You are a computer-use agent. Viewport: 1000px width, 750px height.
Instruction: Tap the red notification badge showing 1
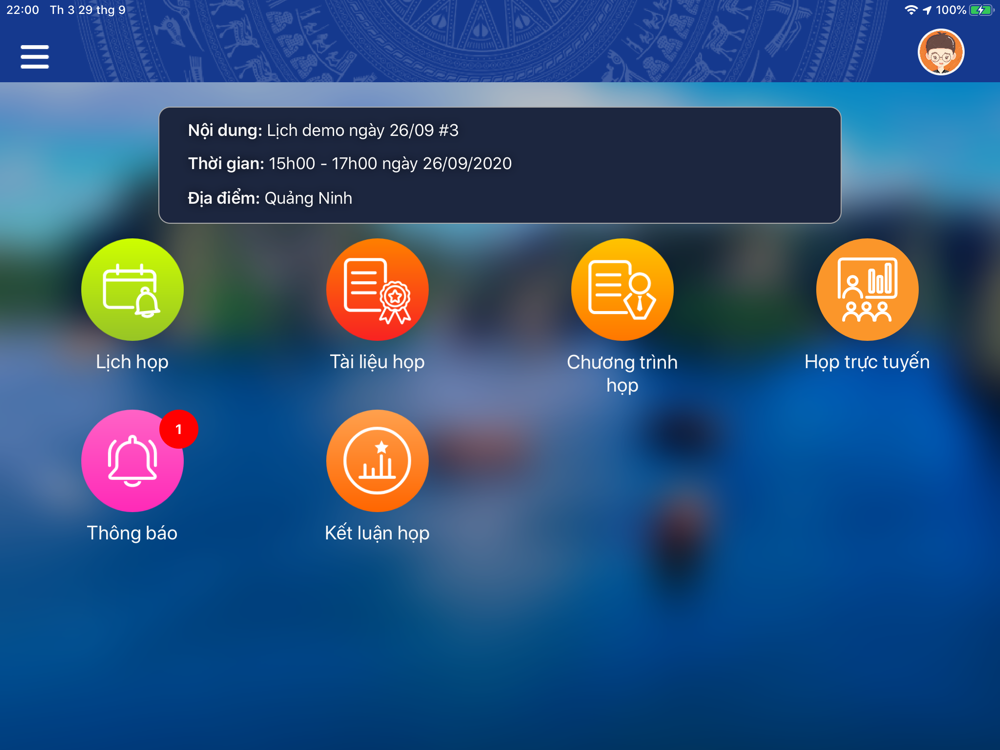179,429
